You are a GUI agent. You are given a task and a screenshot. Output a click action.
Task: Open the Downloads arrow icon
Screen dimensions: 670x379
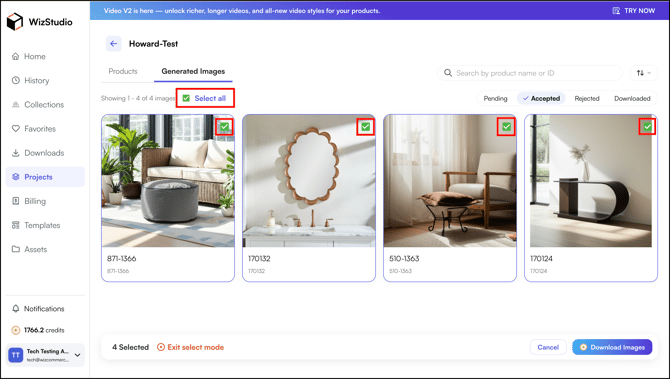coord(16,153)
